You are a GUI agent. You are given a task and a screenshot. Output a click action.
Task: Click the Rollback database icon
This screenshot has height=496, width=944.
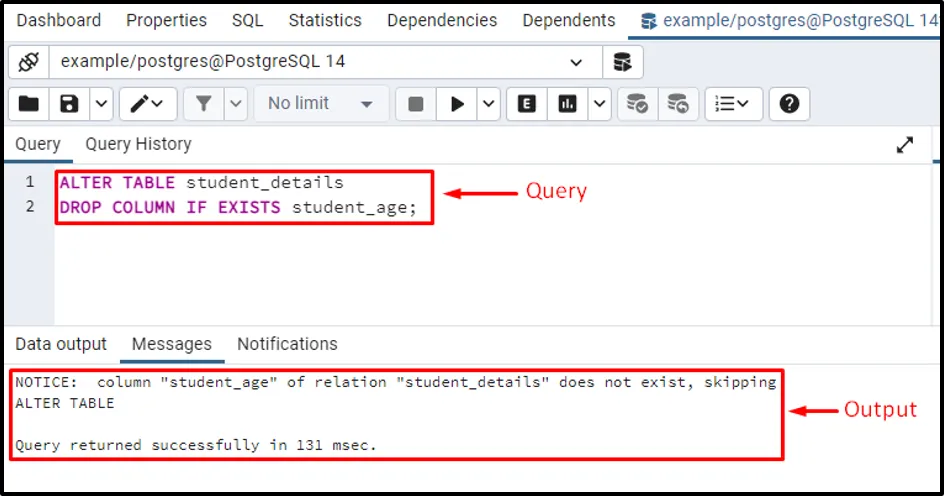pyautogui.click(x=677, y=104)
